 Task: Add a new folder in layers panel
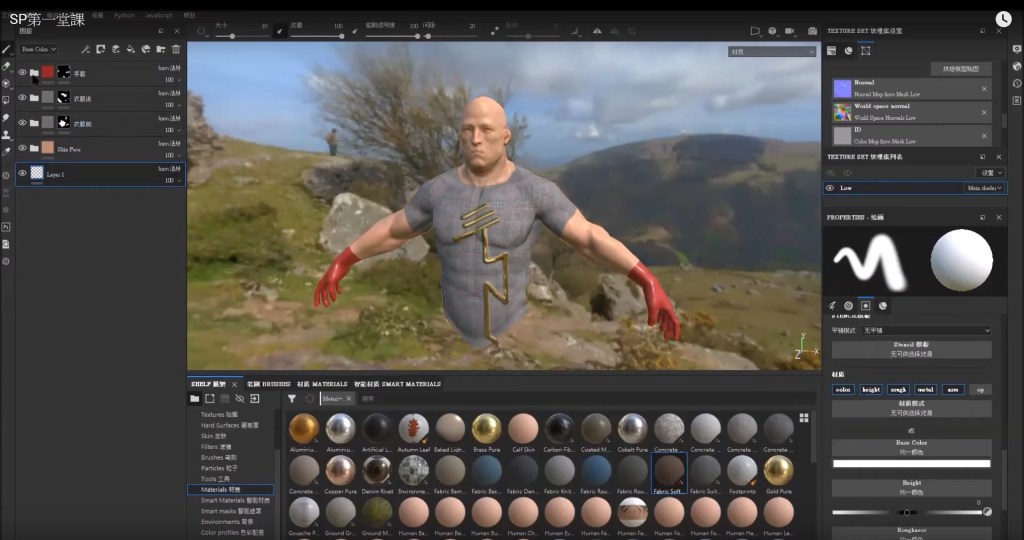coord(161,48)
